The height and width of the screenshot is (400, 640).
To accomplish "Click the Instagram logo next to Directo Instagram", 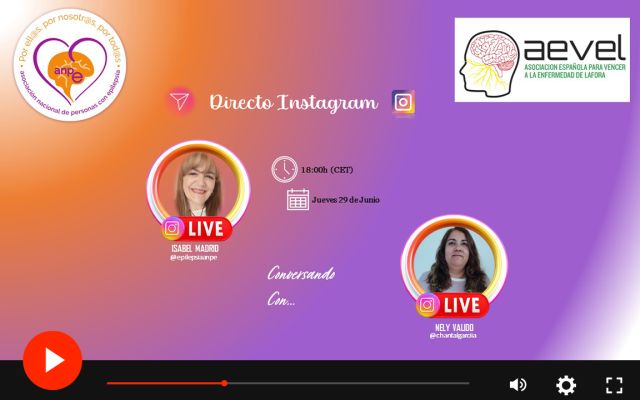I will point(403,102).
